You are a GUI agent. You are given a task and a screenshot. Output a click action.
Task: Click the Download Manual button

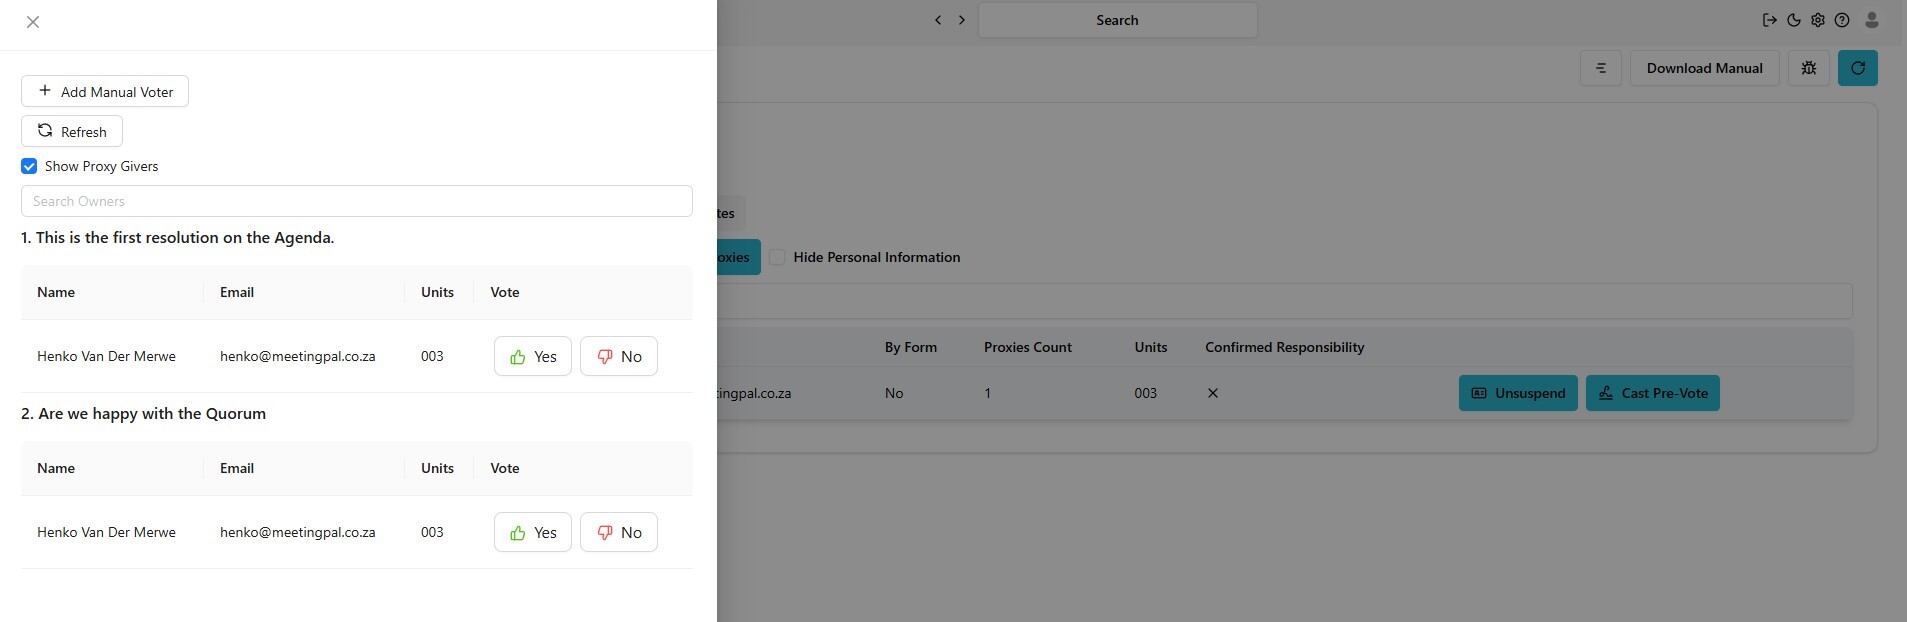[x=1704, y=68]
